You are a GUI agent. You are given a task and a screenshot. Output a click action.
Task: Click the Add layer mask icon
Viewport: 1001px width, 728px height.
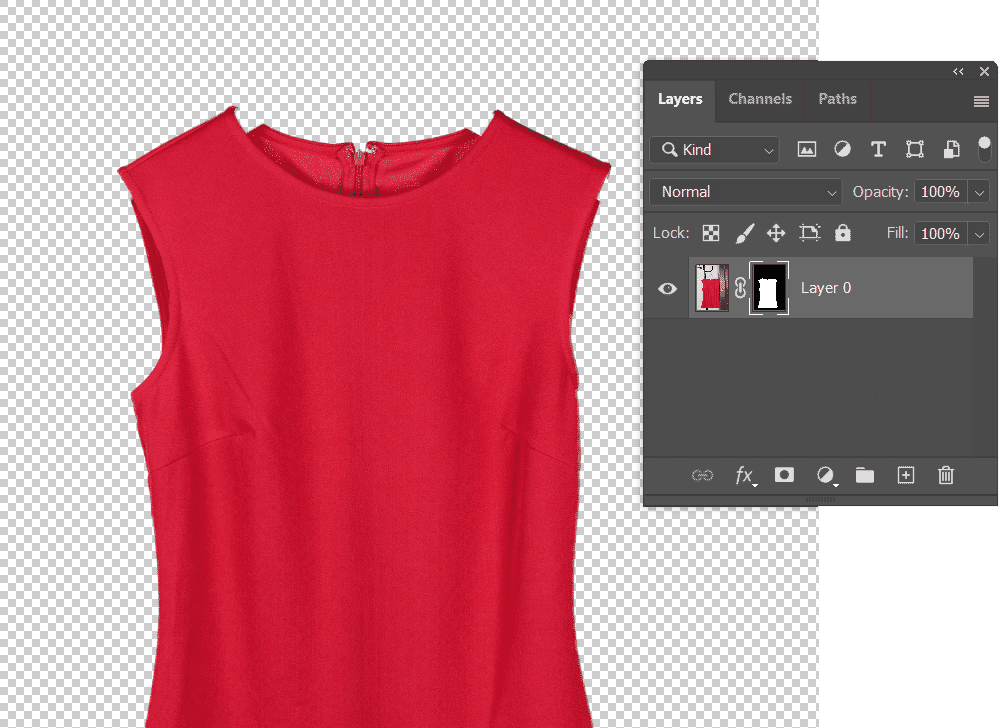(784, 475)
